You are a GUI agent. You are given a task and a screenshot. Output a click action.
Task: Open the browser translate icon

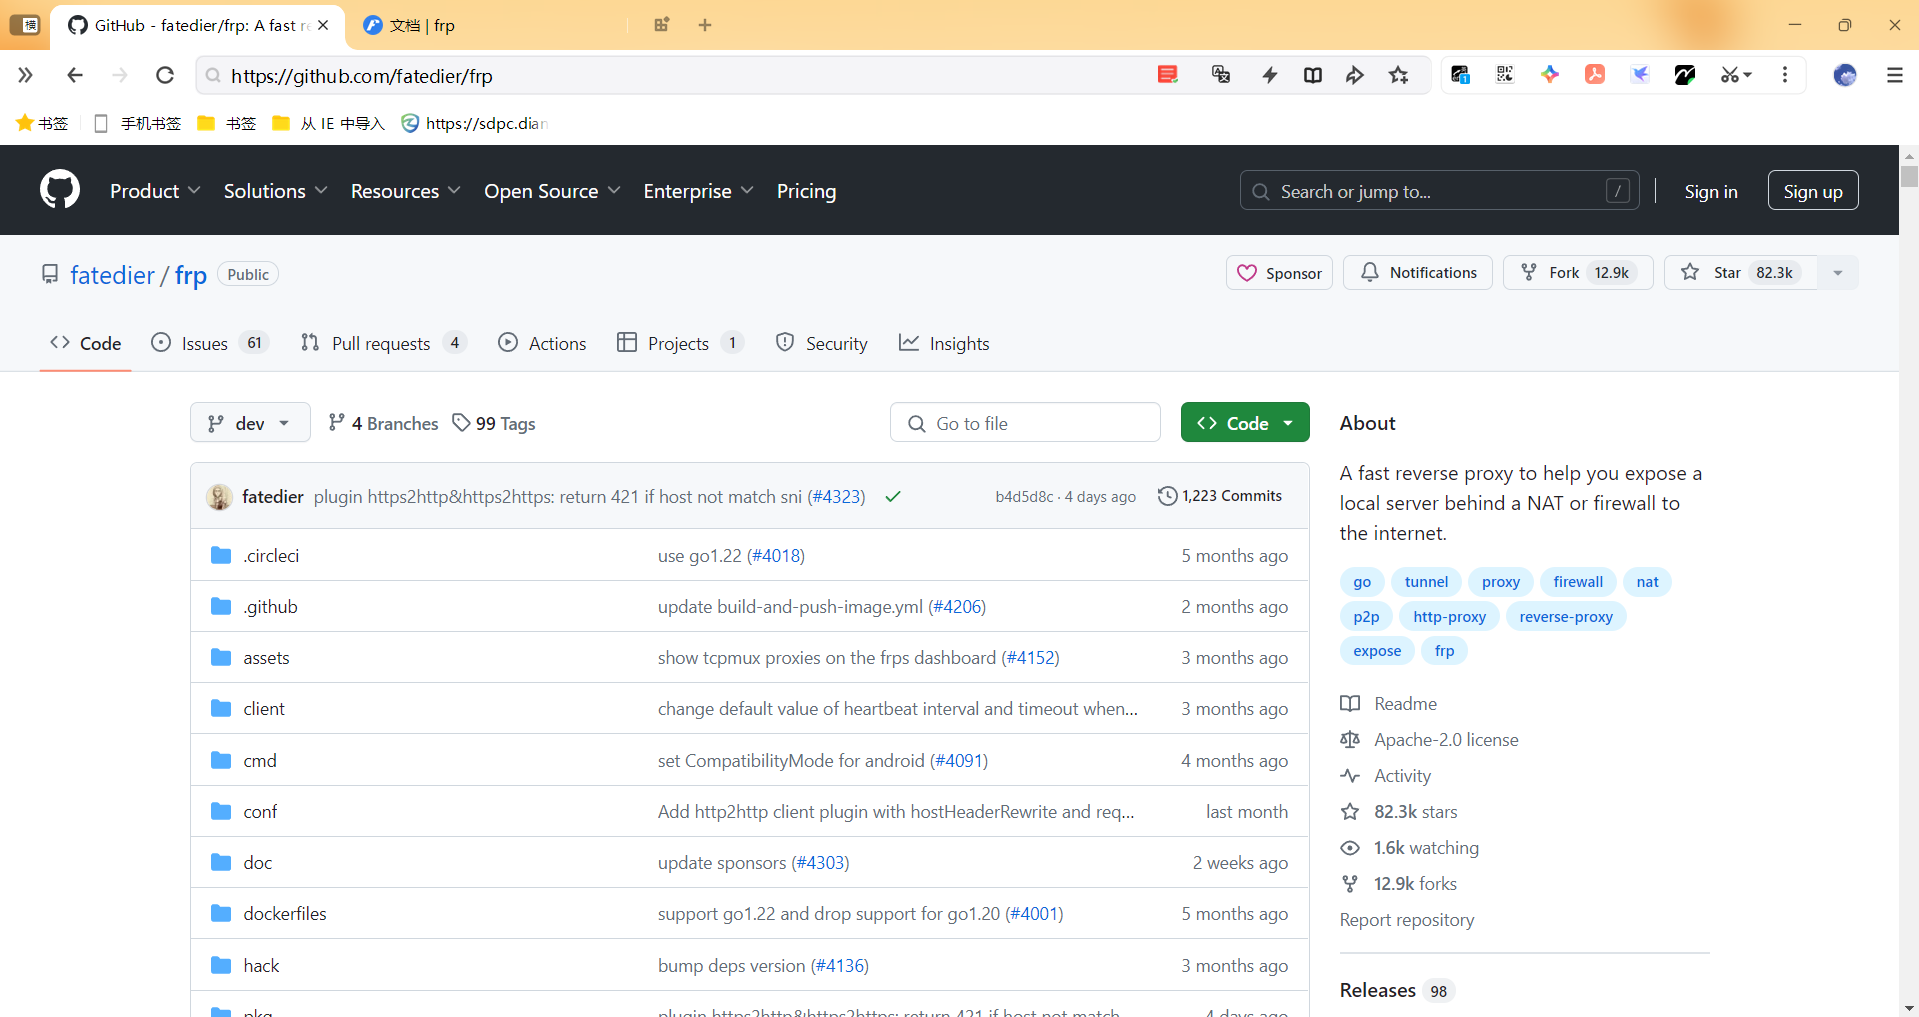[1220, 75]
